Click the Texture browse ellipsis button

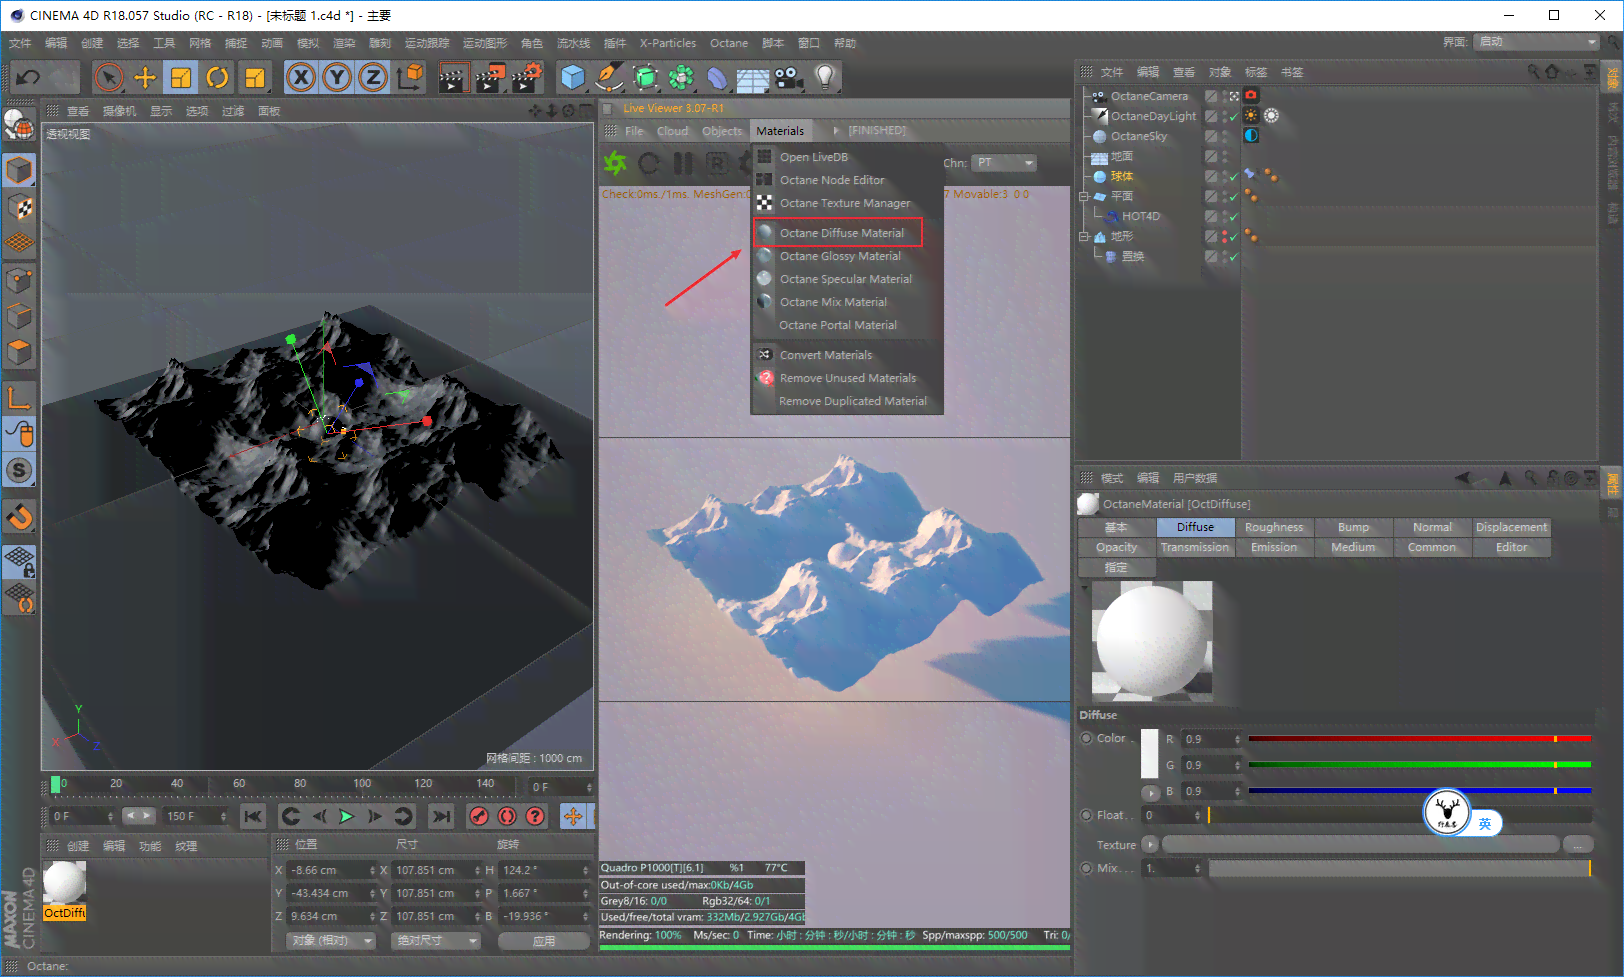click(x=1578, y=844)
